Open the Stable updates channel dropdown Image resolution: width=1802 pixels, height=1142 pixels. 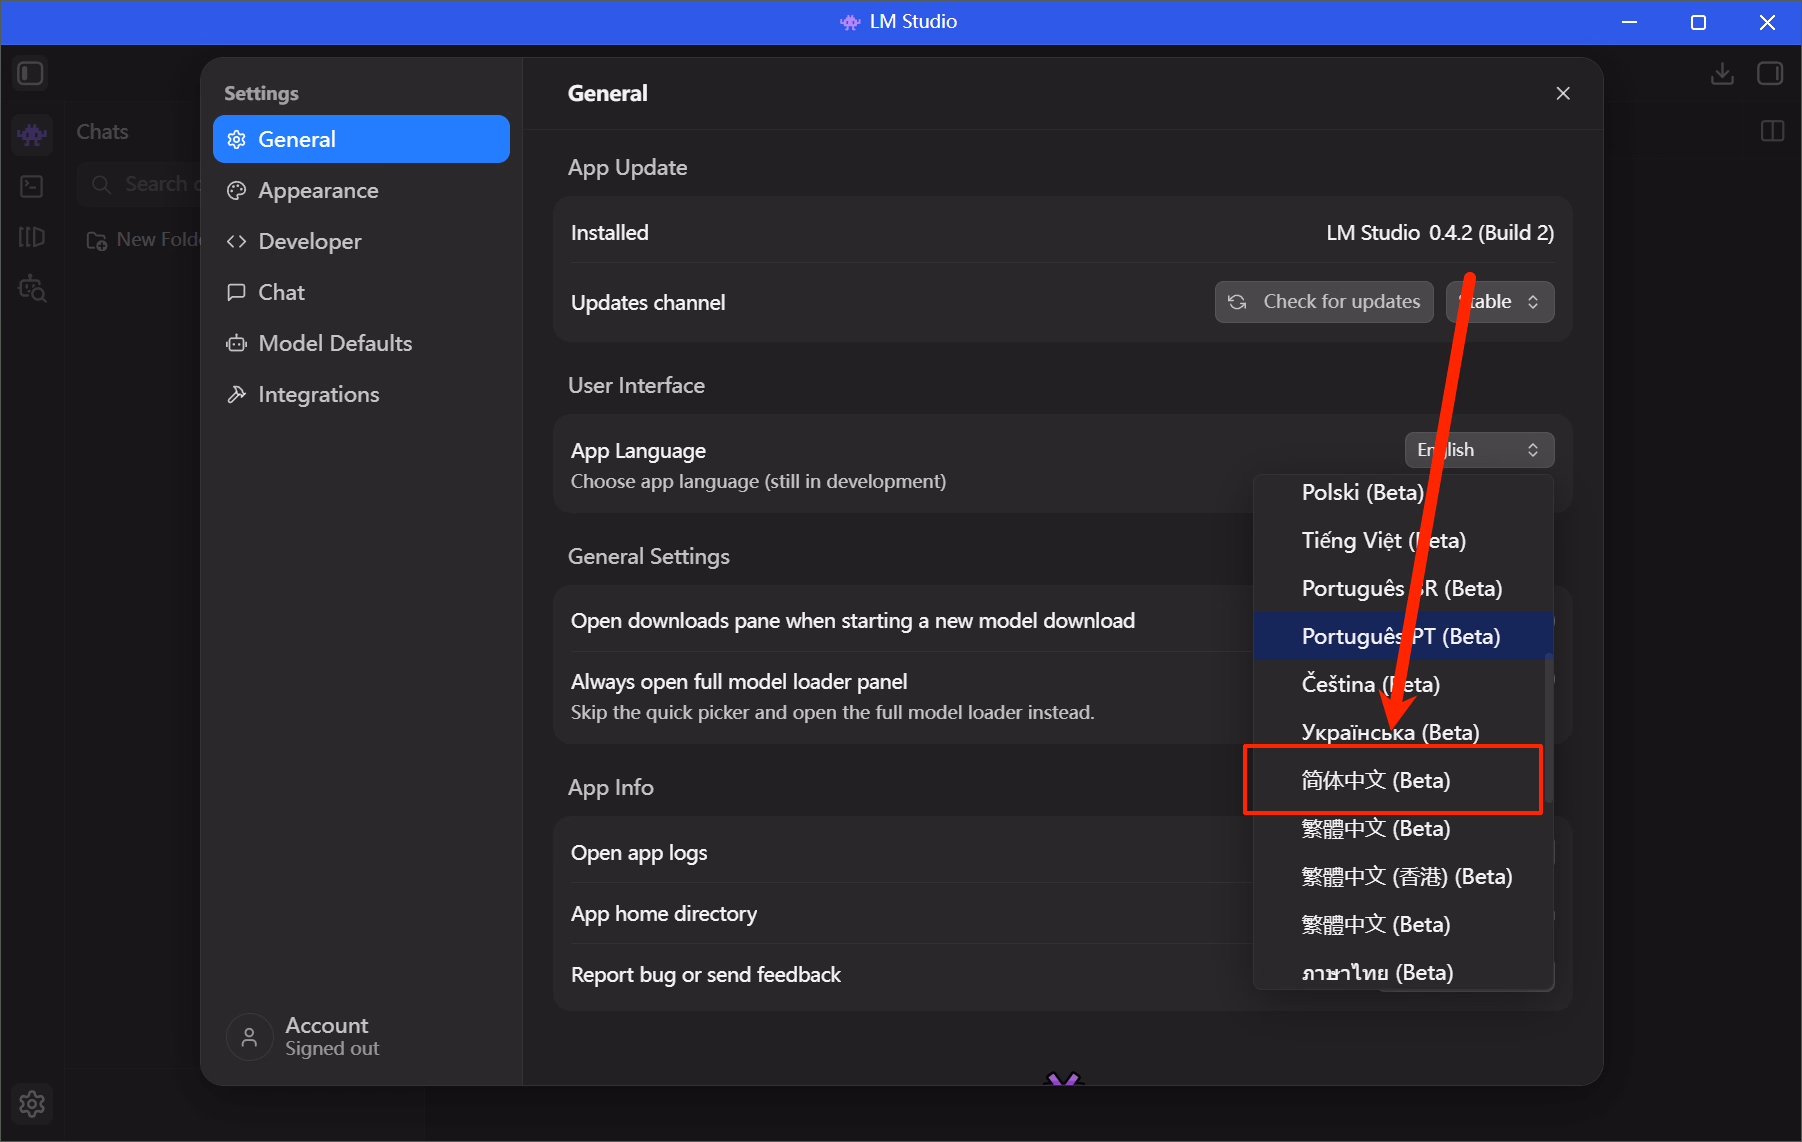1500,302
